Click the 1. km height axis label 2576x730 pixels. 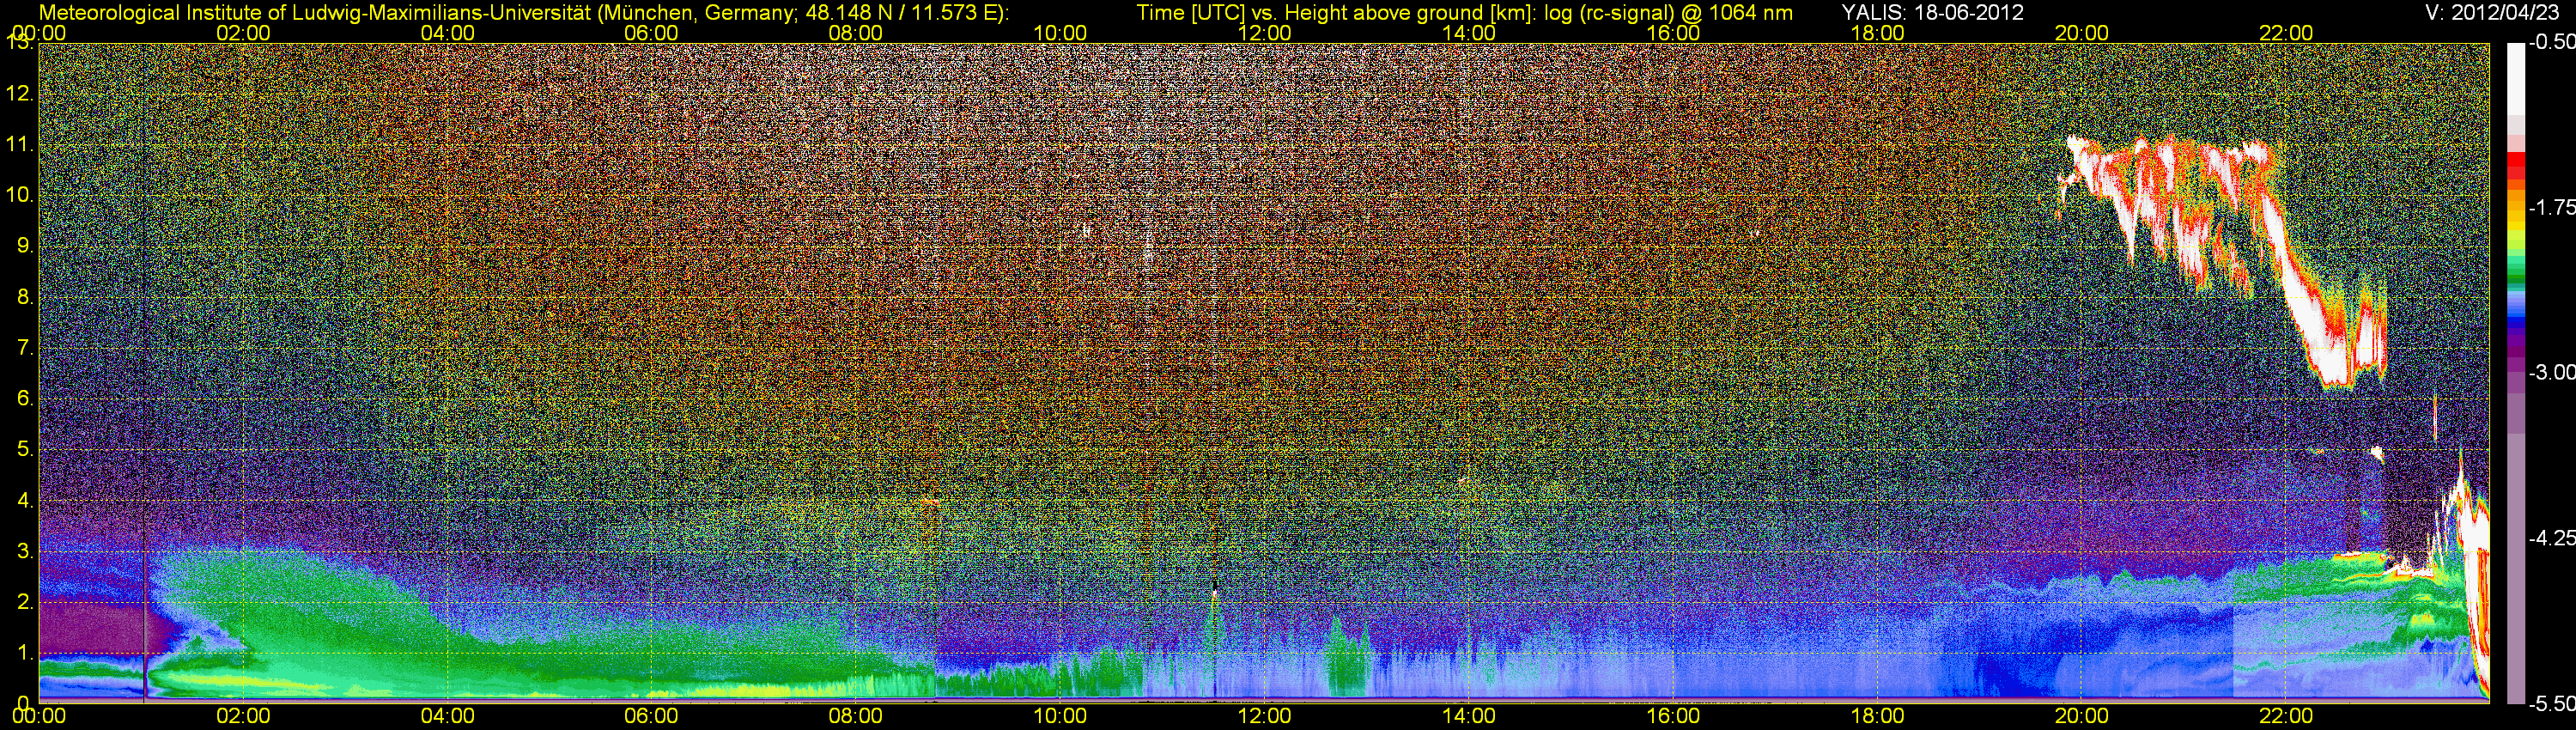coord(25,653)
